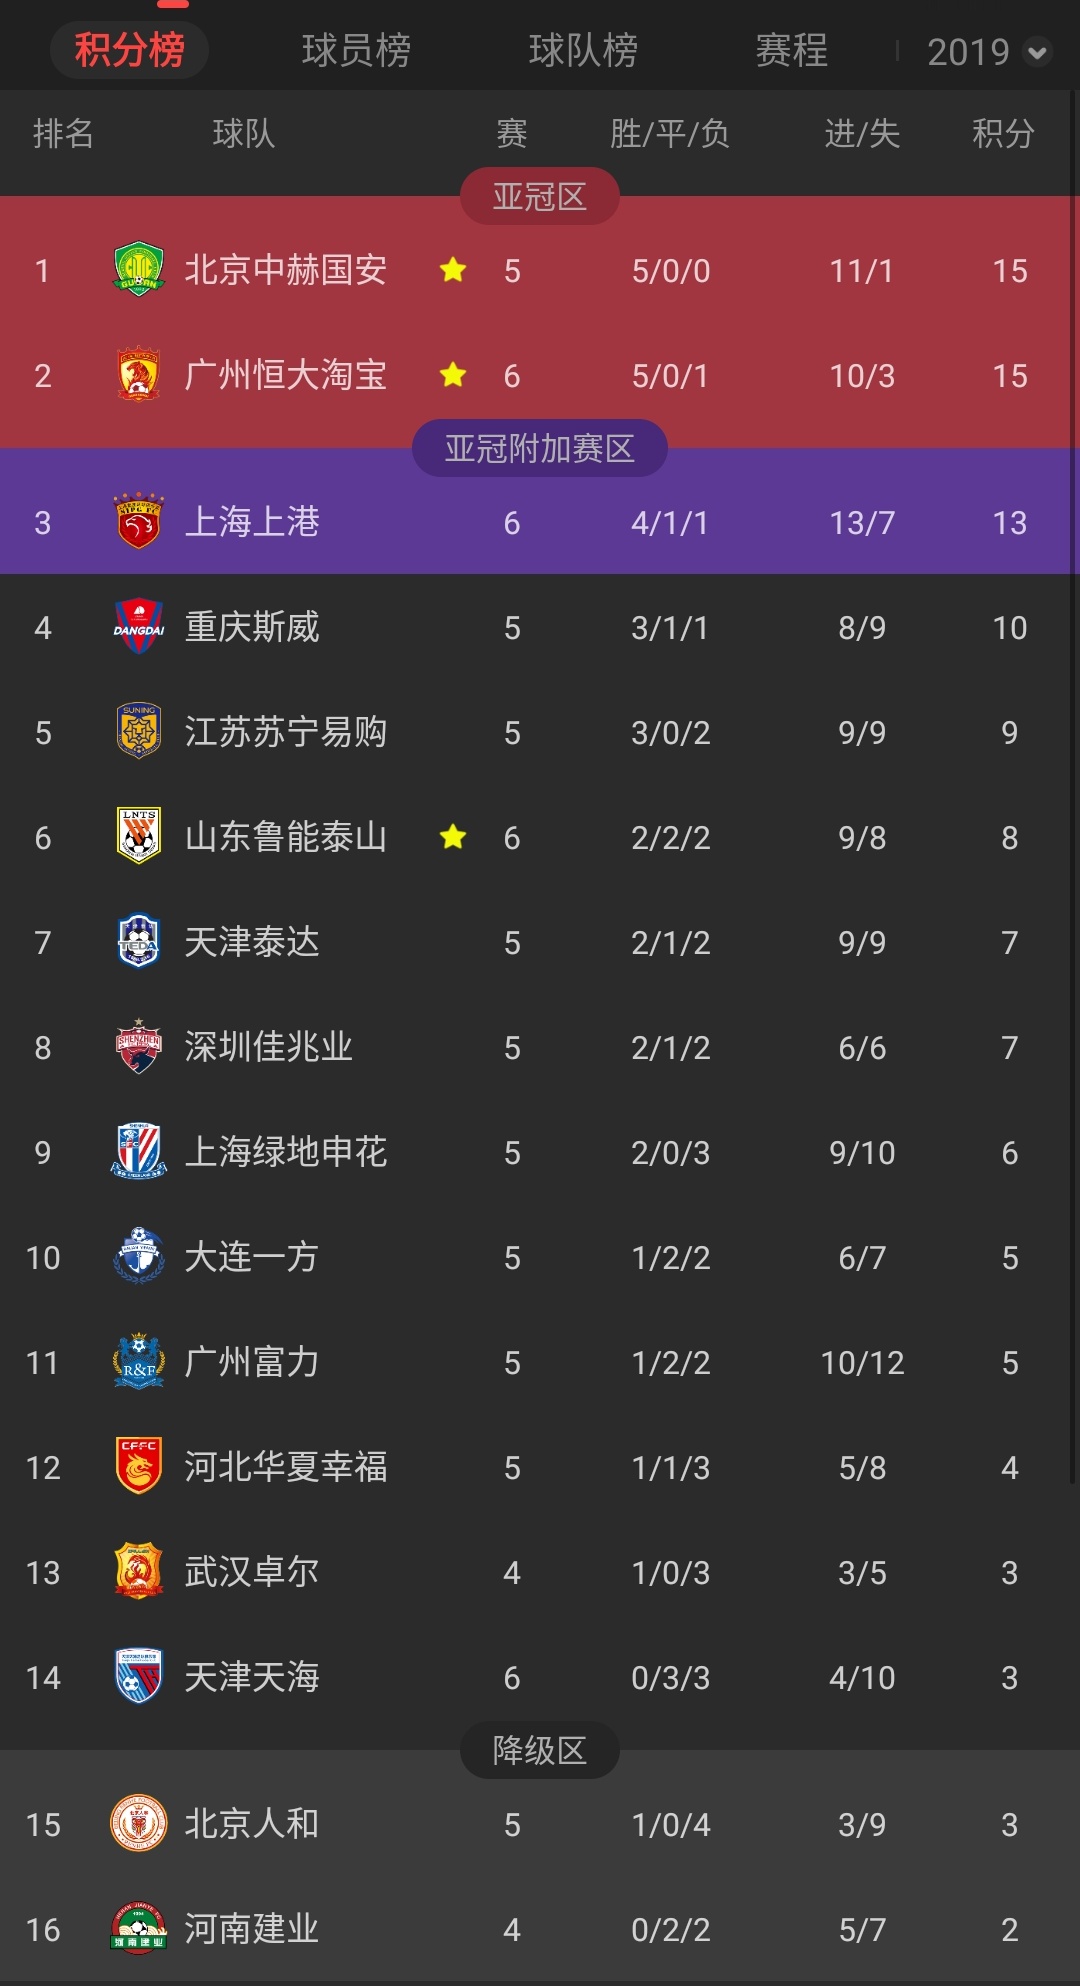The width and height of the screenshot is (1080, 1986).
Task: Click the 大连一方 team name
Action: tap(251, 1257)
